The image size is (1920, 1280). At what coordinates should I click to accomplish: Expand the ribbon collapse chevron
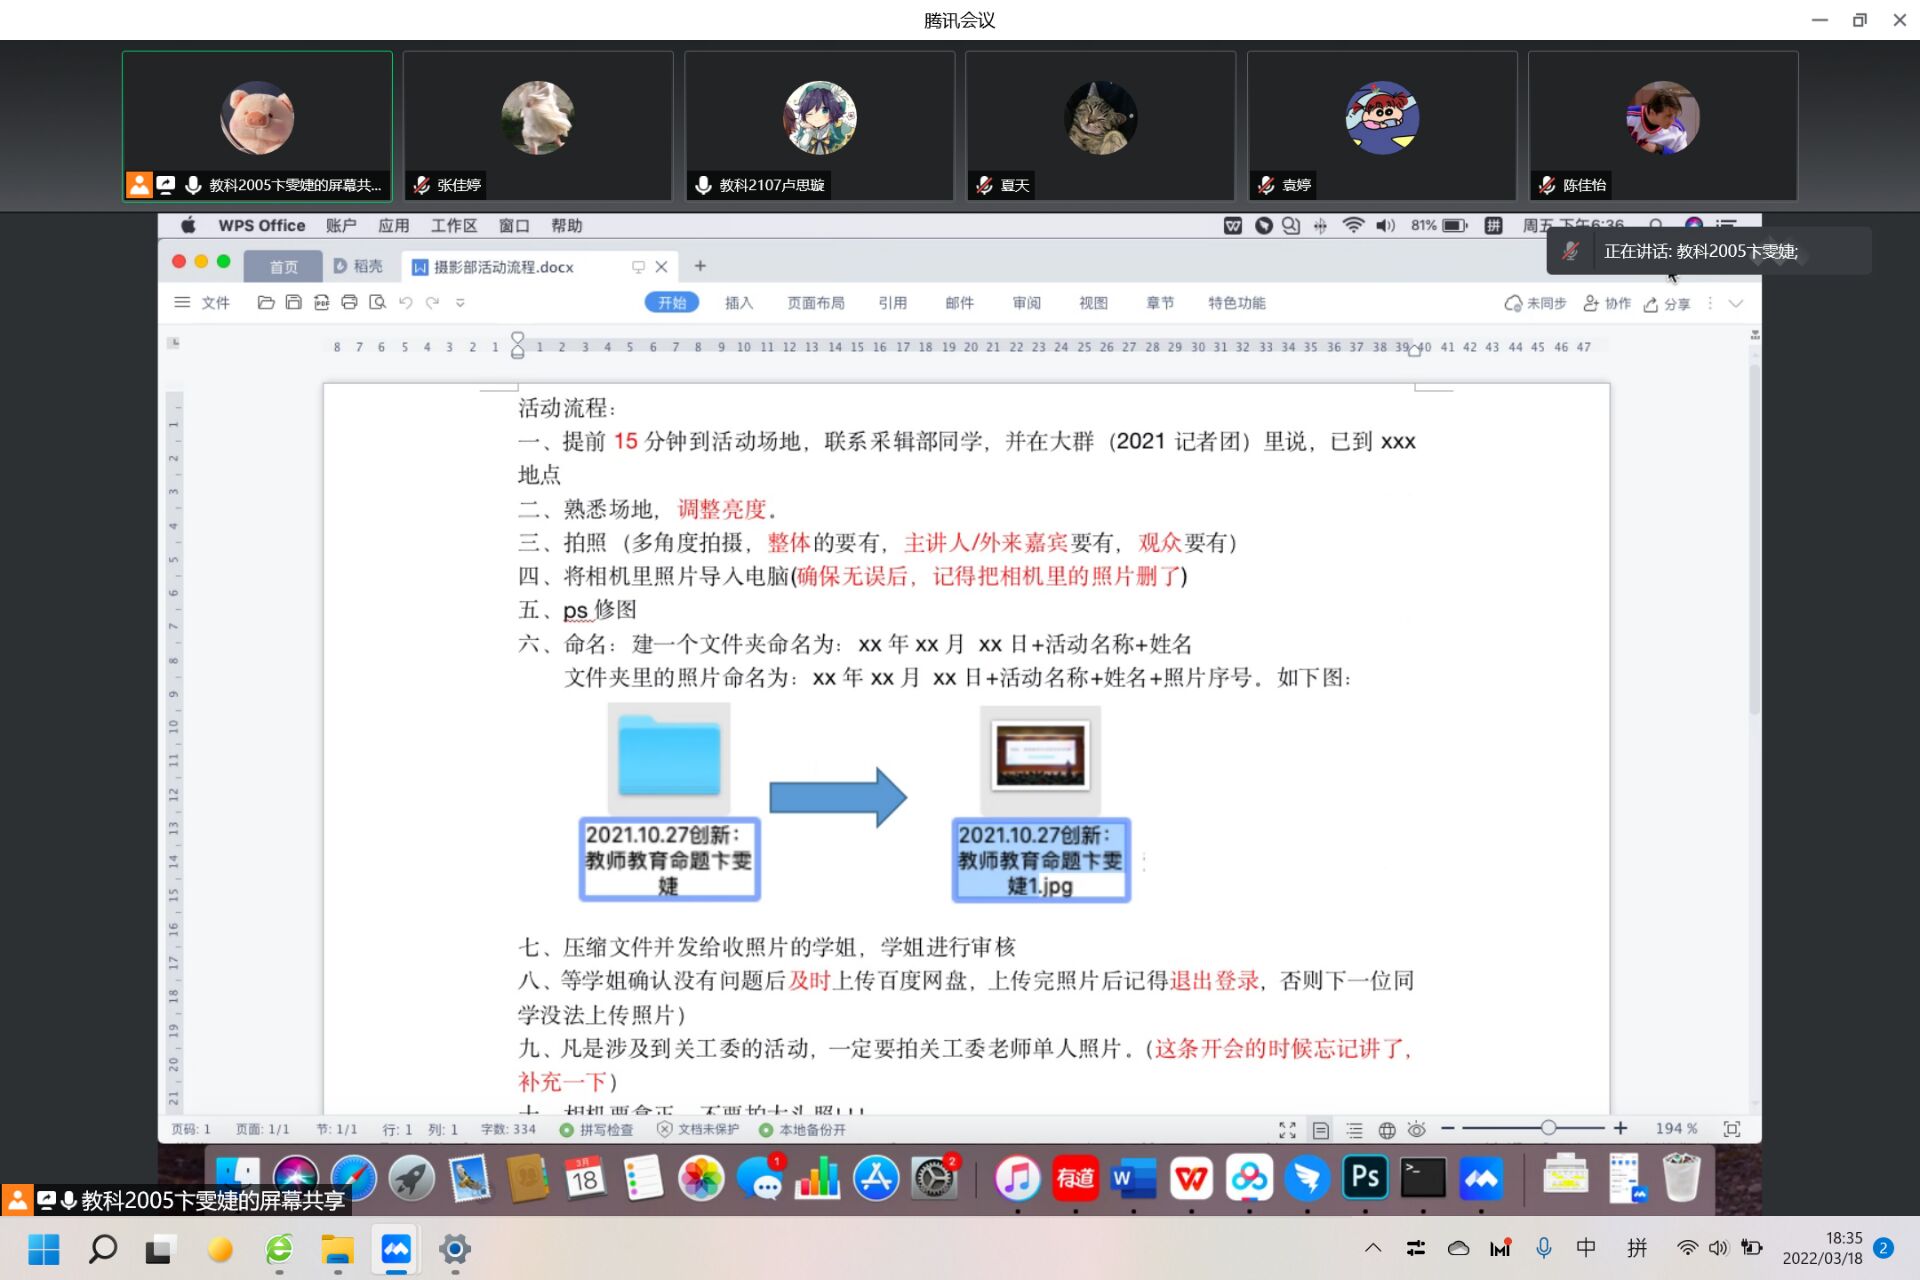click(x=1736, y=303)
